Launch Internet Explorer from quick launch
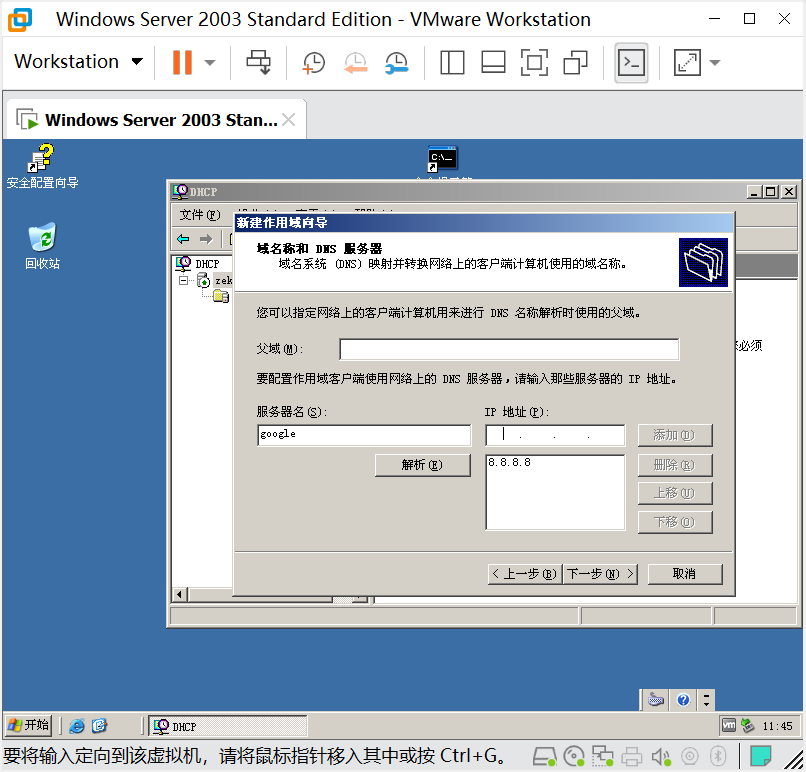Image resolution: width=806 pixels, height=772 pixels. (77, 726)
